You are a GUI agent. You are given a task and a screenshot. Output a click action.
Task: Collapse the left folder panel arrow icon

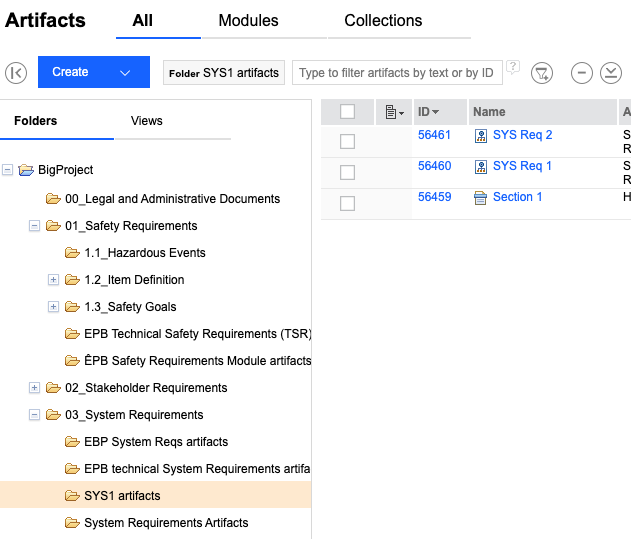[x=16, y=72]
